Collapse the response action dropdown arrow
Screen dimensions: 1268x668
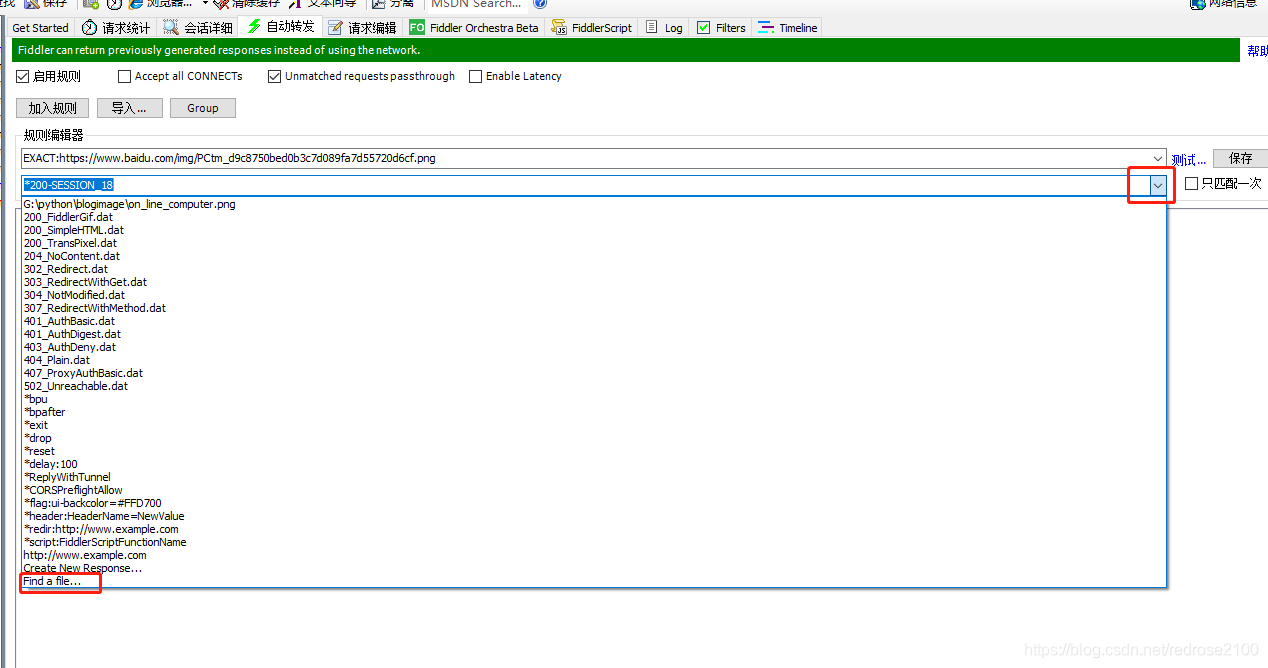[x=1158, y=185]
